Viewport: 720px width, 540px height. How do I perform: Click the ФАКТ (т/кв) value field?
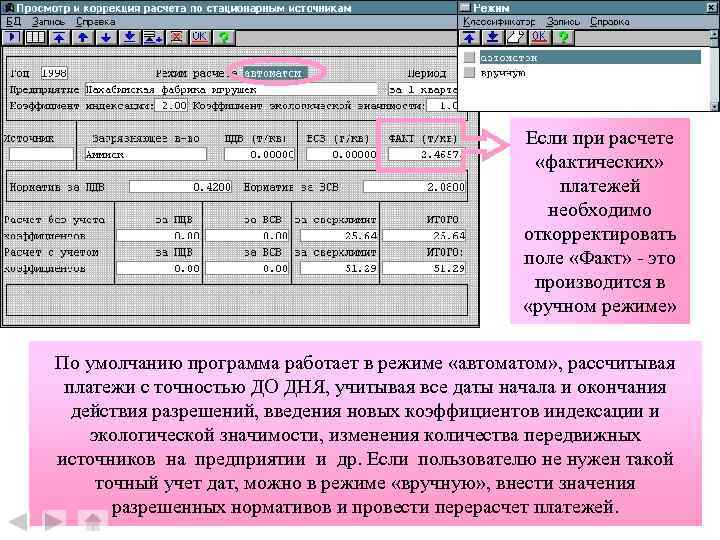(423, 154)
